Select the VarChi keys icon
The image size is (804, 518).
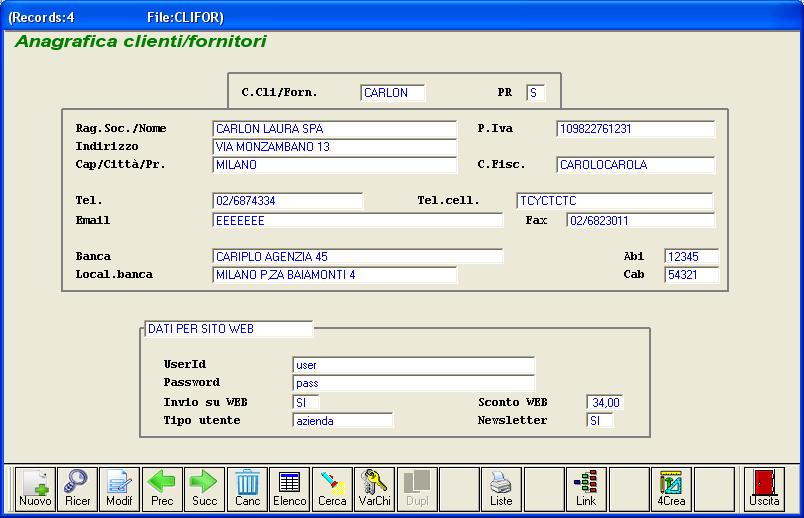[x=375, y=488]
